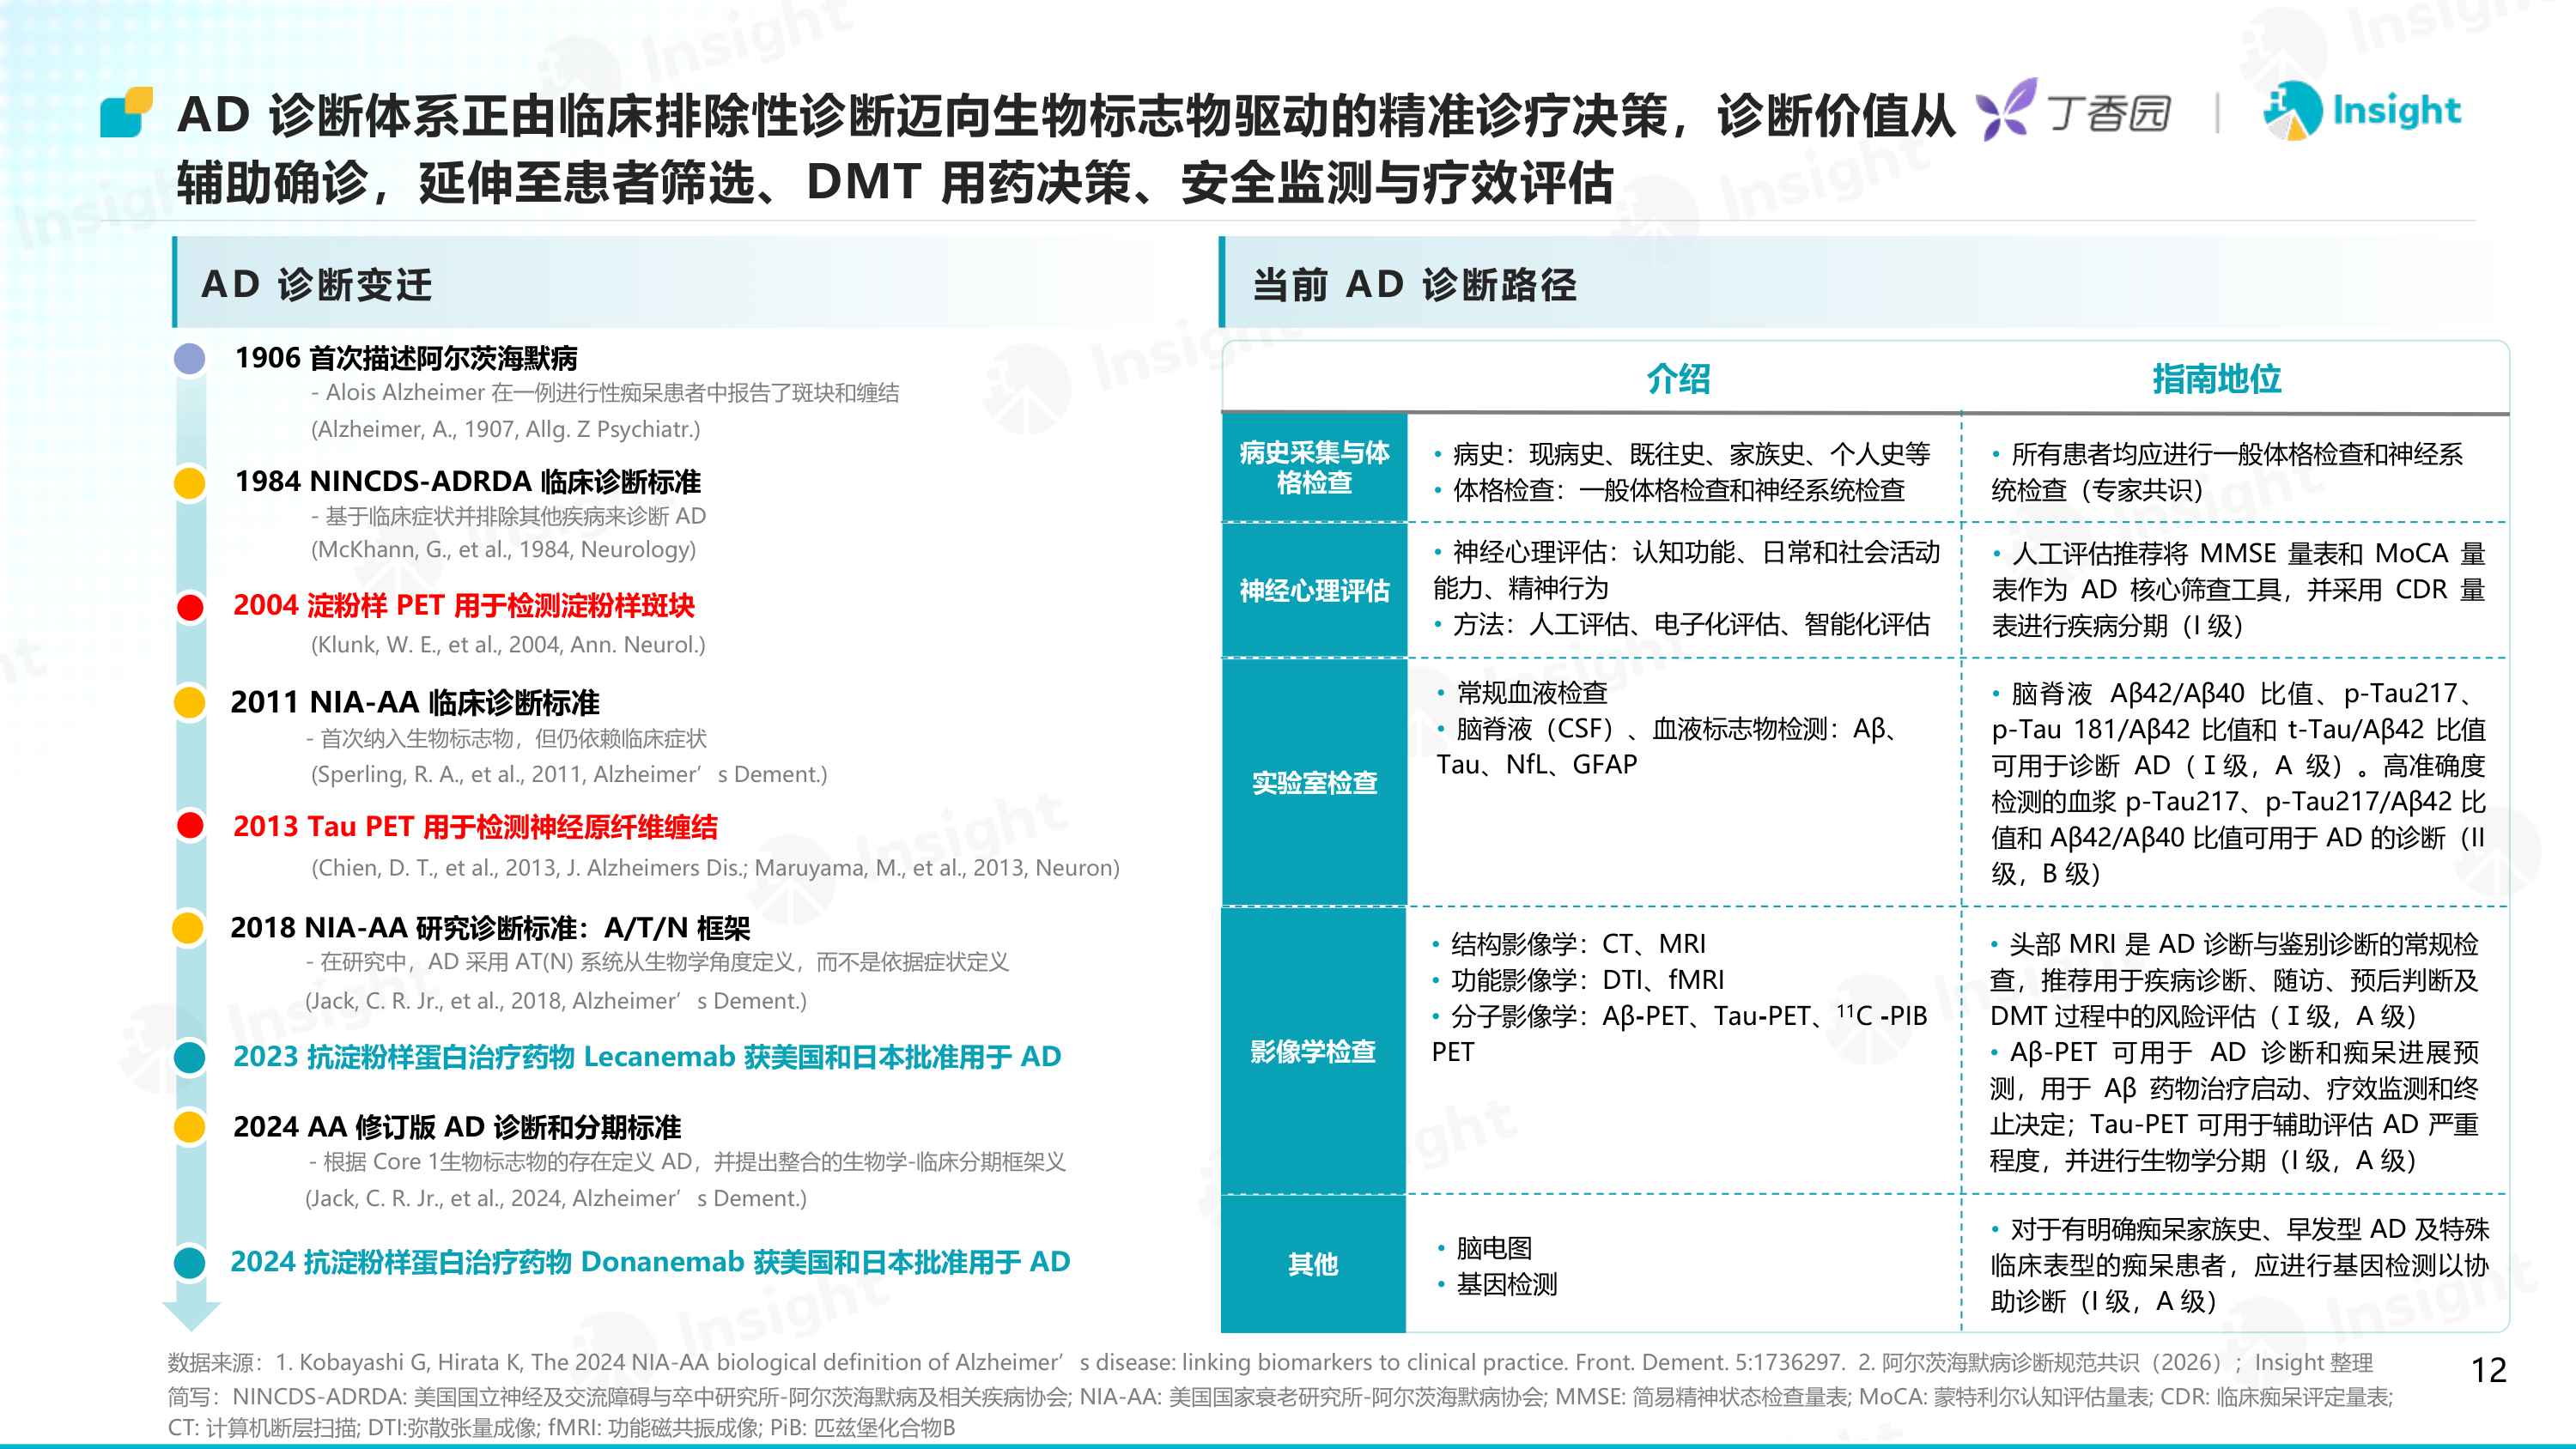Click the yellow 1984 timeline dot
The image size is (2576, 1449).
pos(190,482)
